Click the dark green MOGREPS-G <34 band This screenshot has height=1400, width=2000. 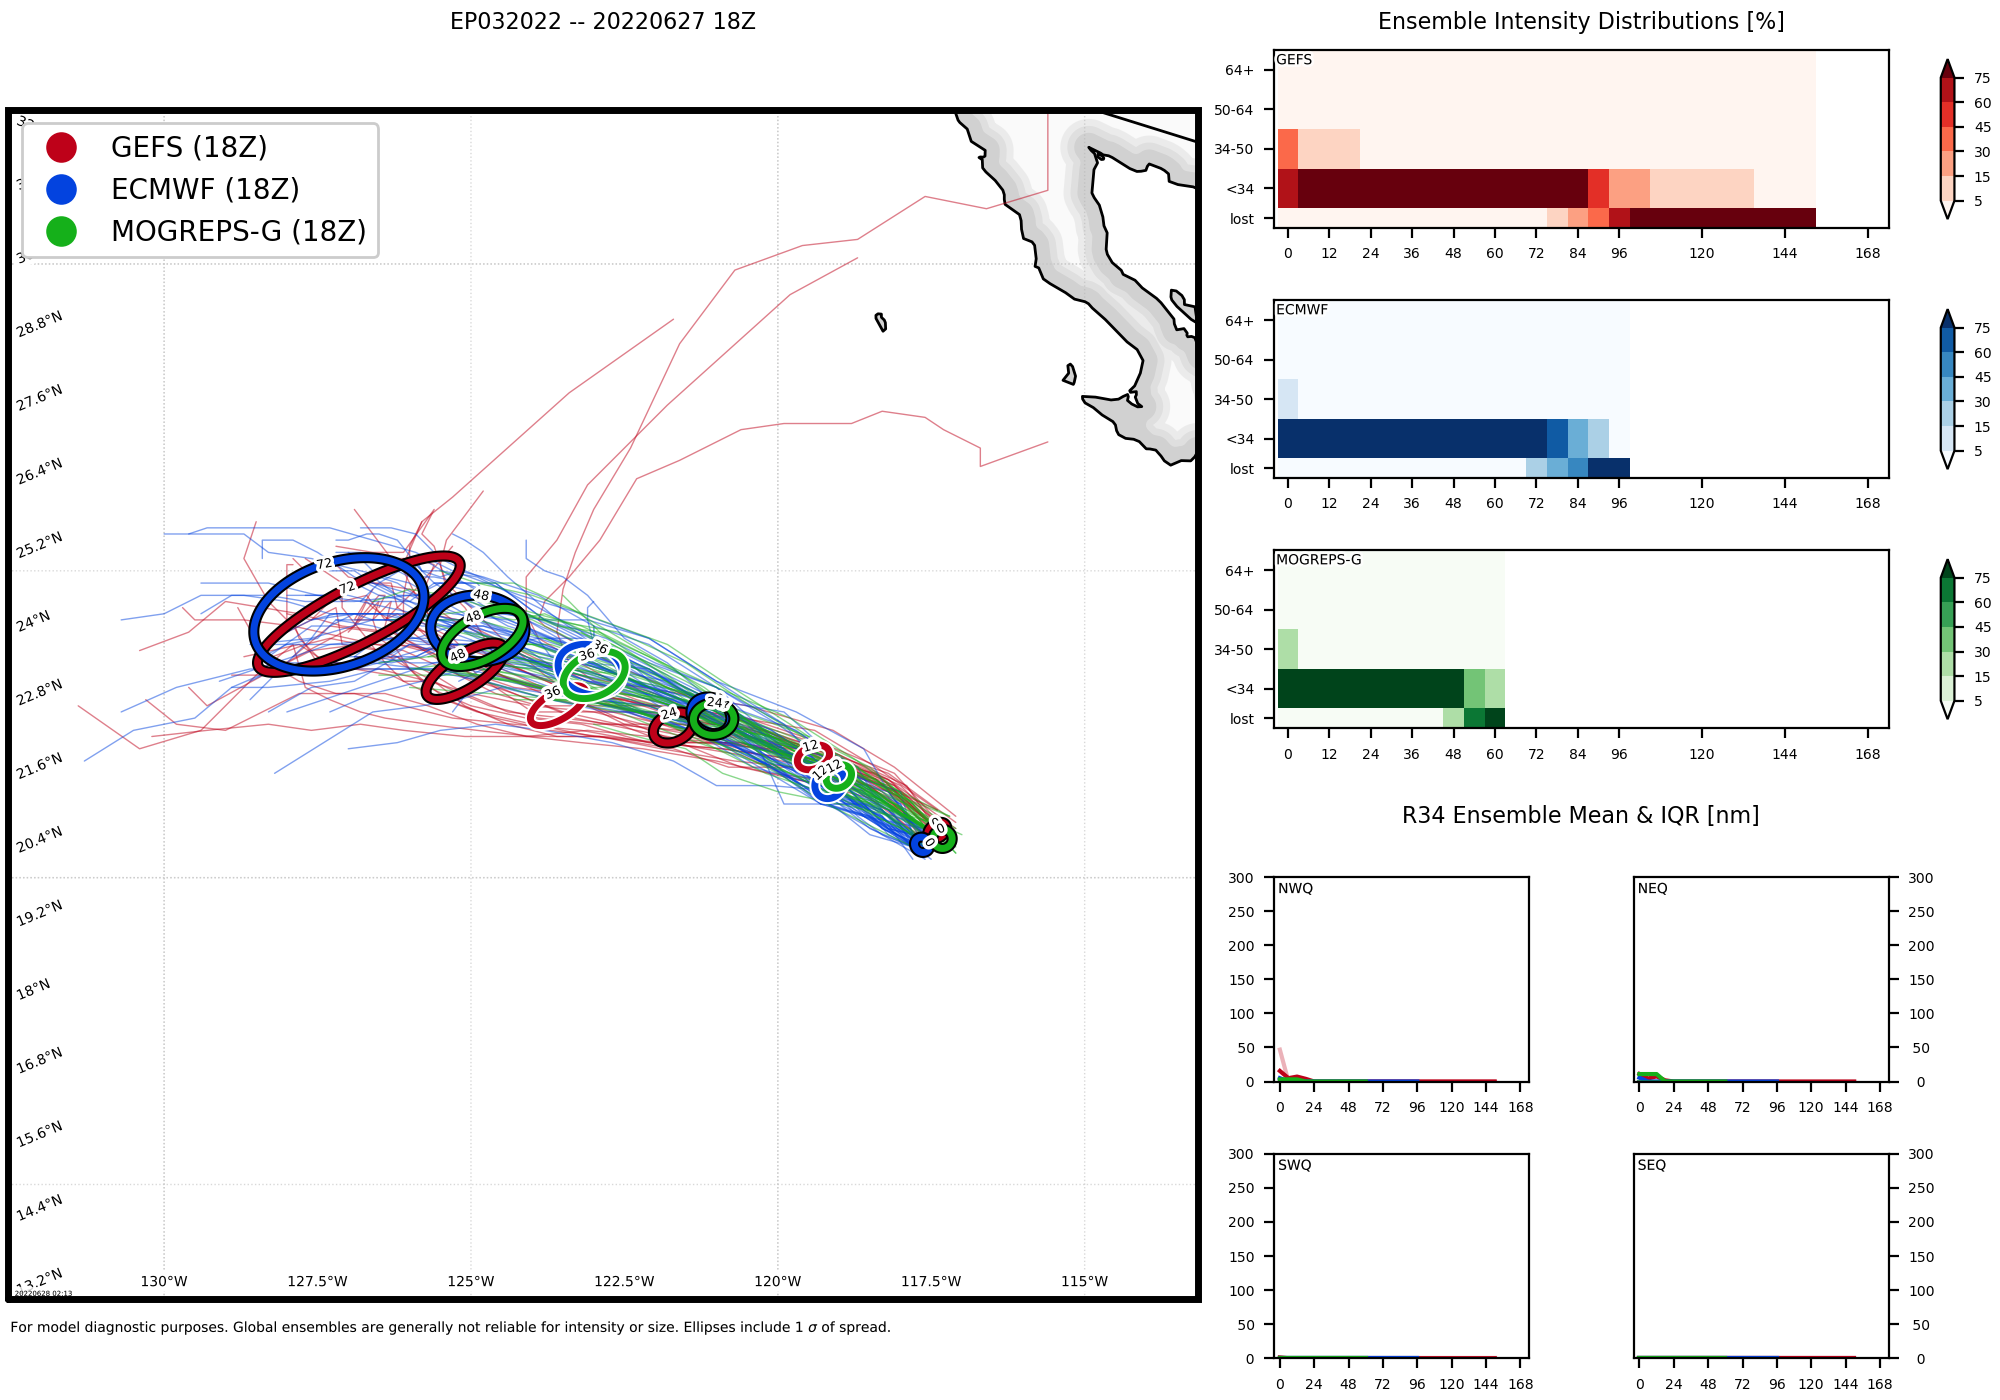[1370, 688]
